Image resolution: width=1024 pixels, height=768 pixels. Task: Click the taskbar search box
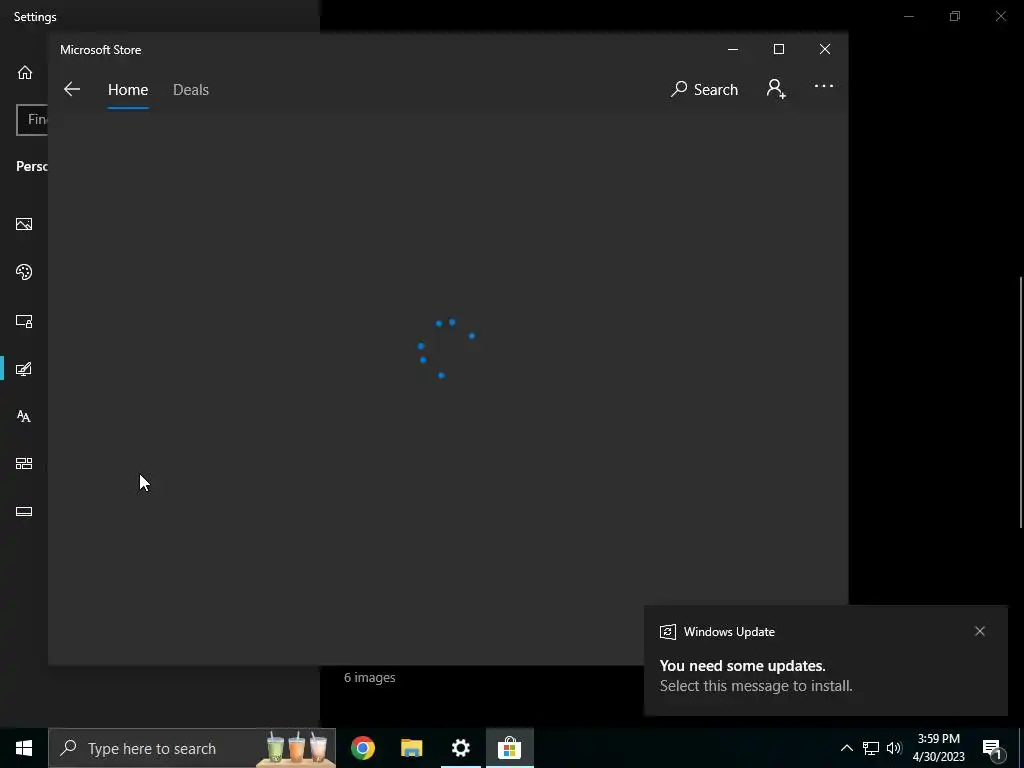click(192, 748)
